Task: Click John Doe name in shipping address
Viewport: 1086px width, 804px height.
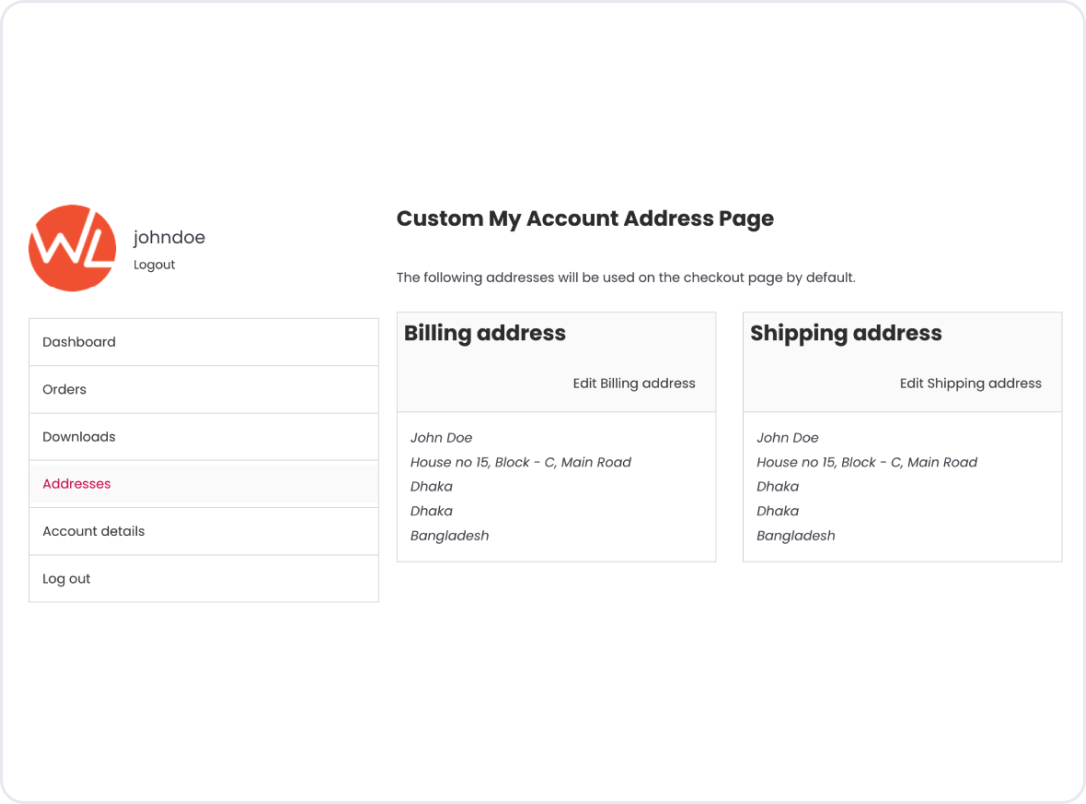Action: (787, 438)
